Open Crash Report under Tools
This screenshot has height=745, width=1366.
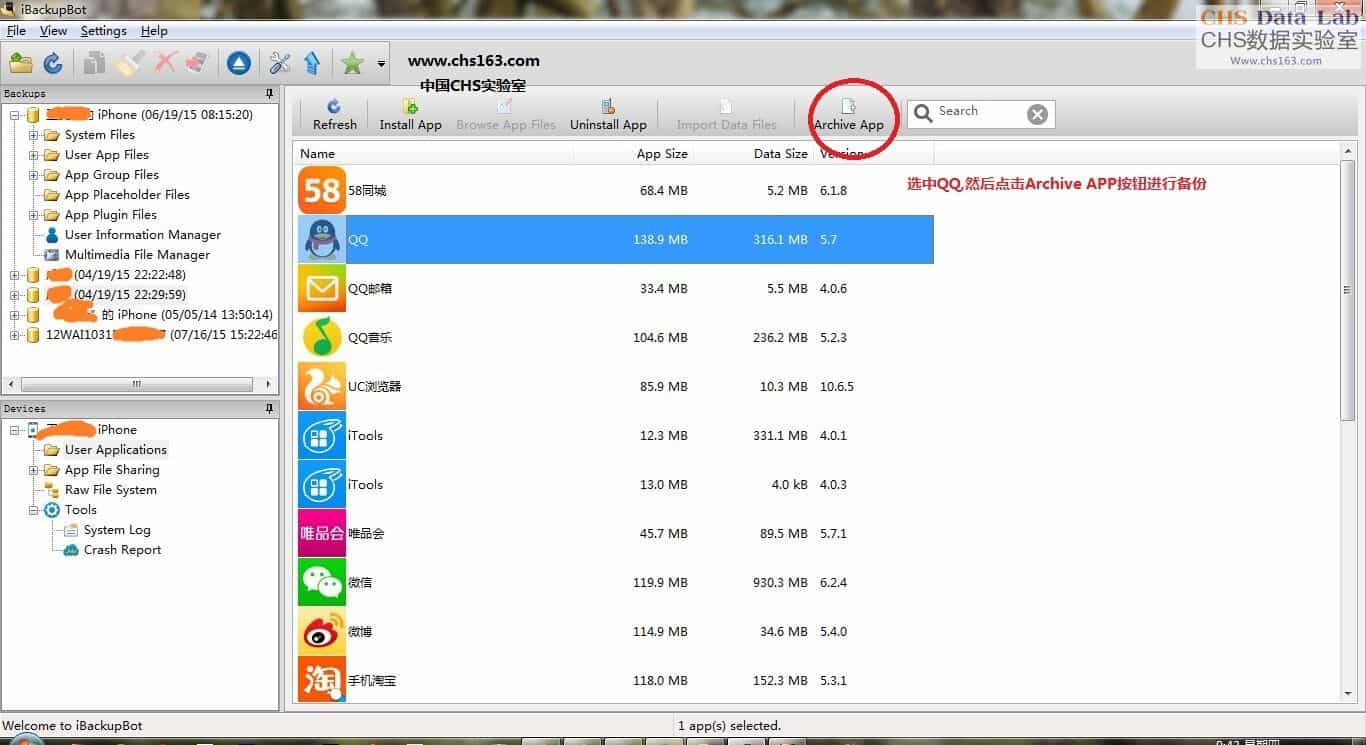pyautogui.click(x=122, y=550)
